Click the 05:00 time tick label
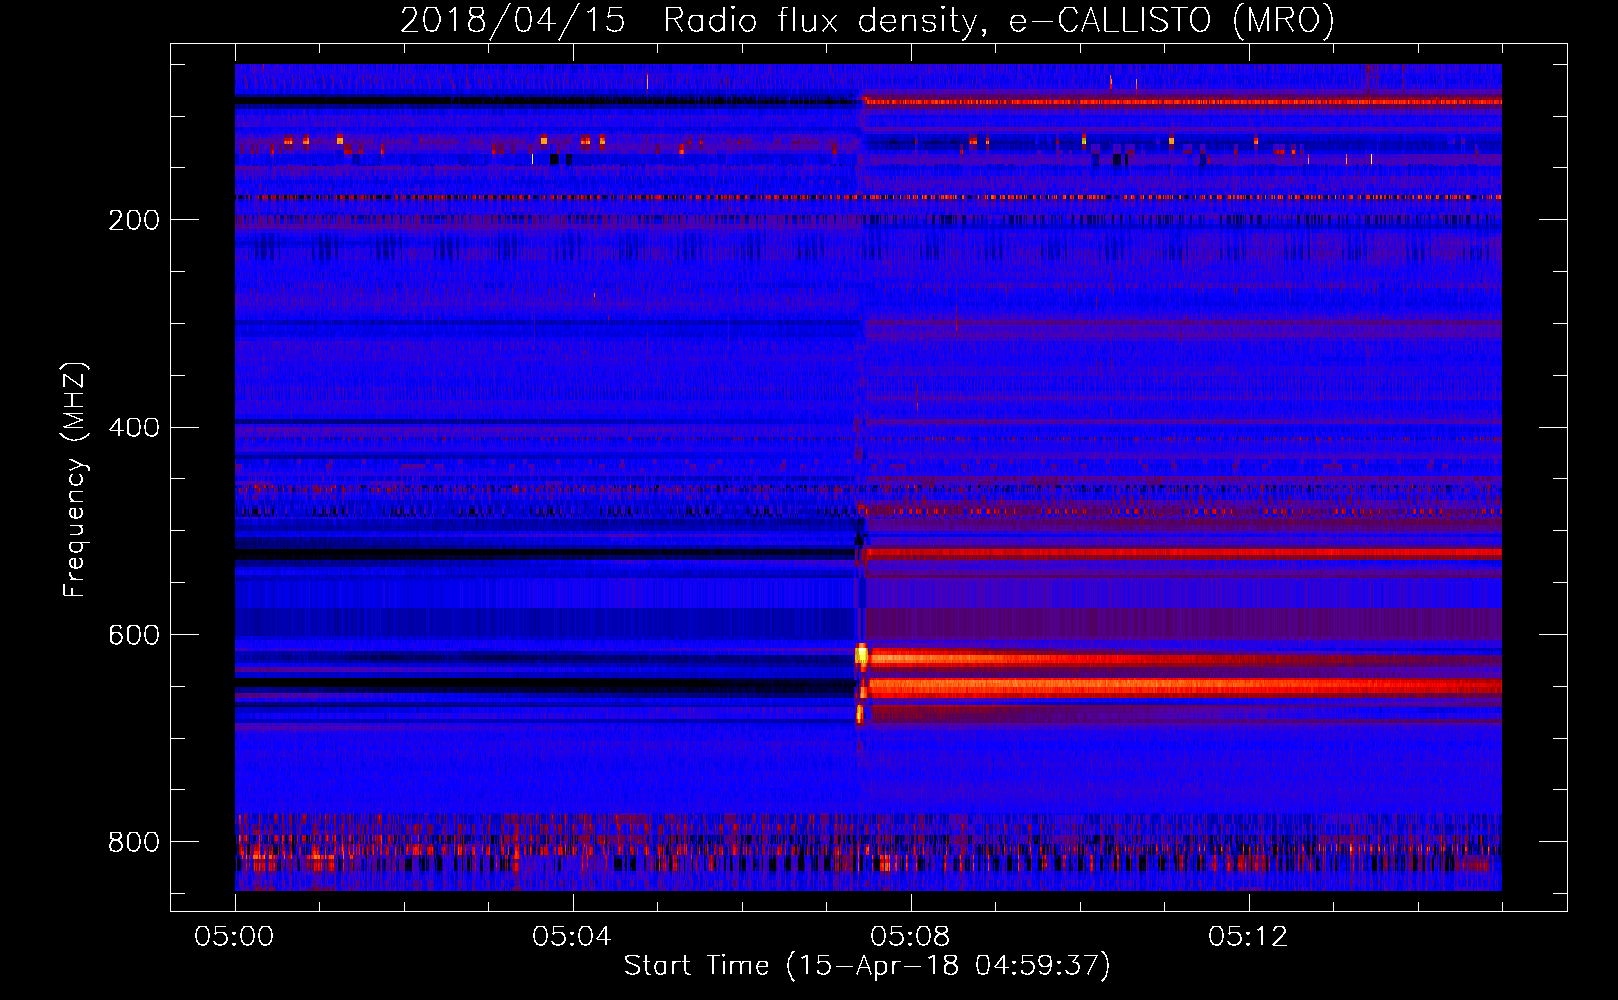 tap(234, 936)
